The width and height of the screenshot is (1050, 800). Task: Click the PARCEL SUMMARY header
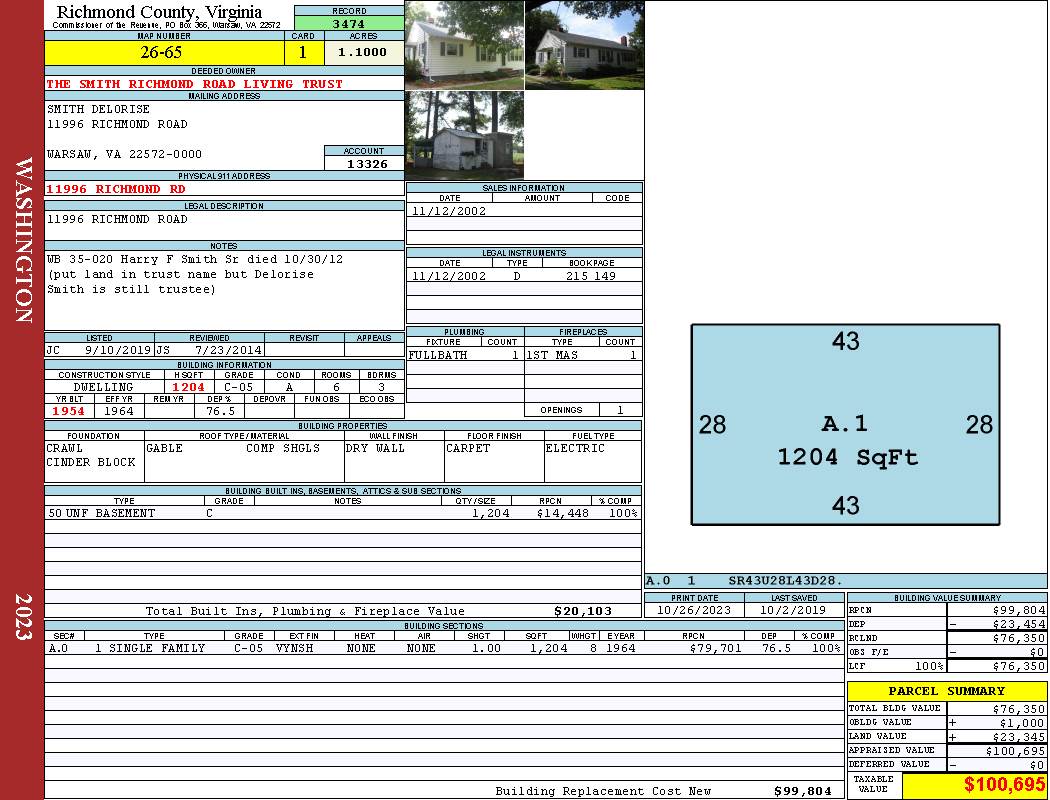click(x=946, y=691)
